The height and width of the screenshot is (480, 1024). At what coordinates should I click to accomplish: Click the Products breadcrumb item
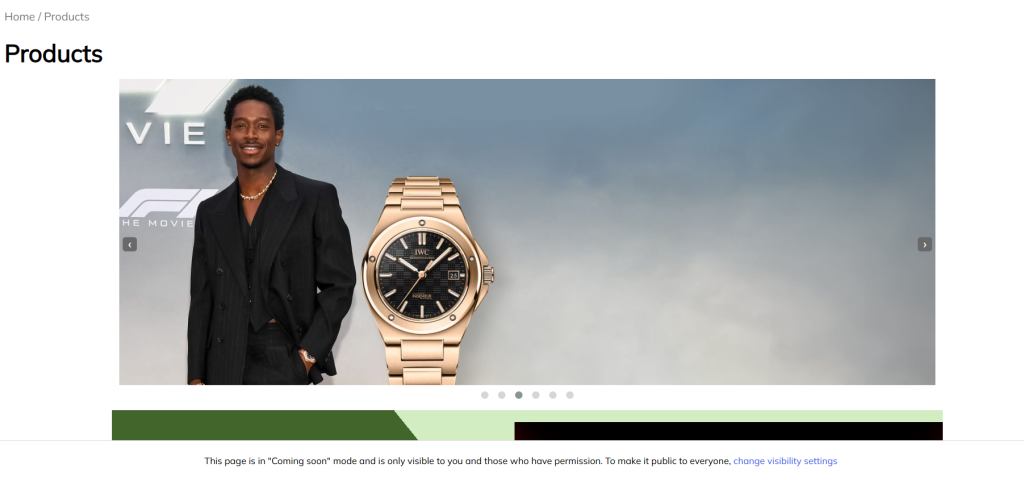(x=66, y=16)
